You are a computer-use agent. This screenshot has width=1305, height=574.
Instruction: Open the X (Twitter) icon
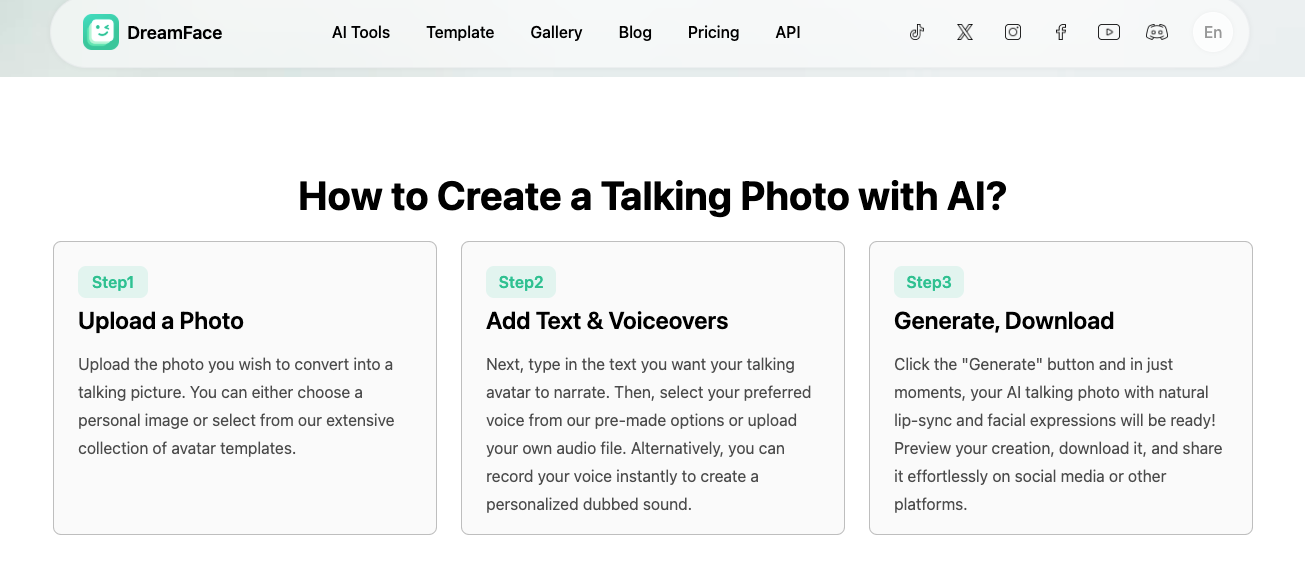tap(964, 32)
